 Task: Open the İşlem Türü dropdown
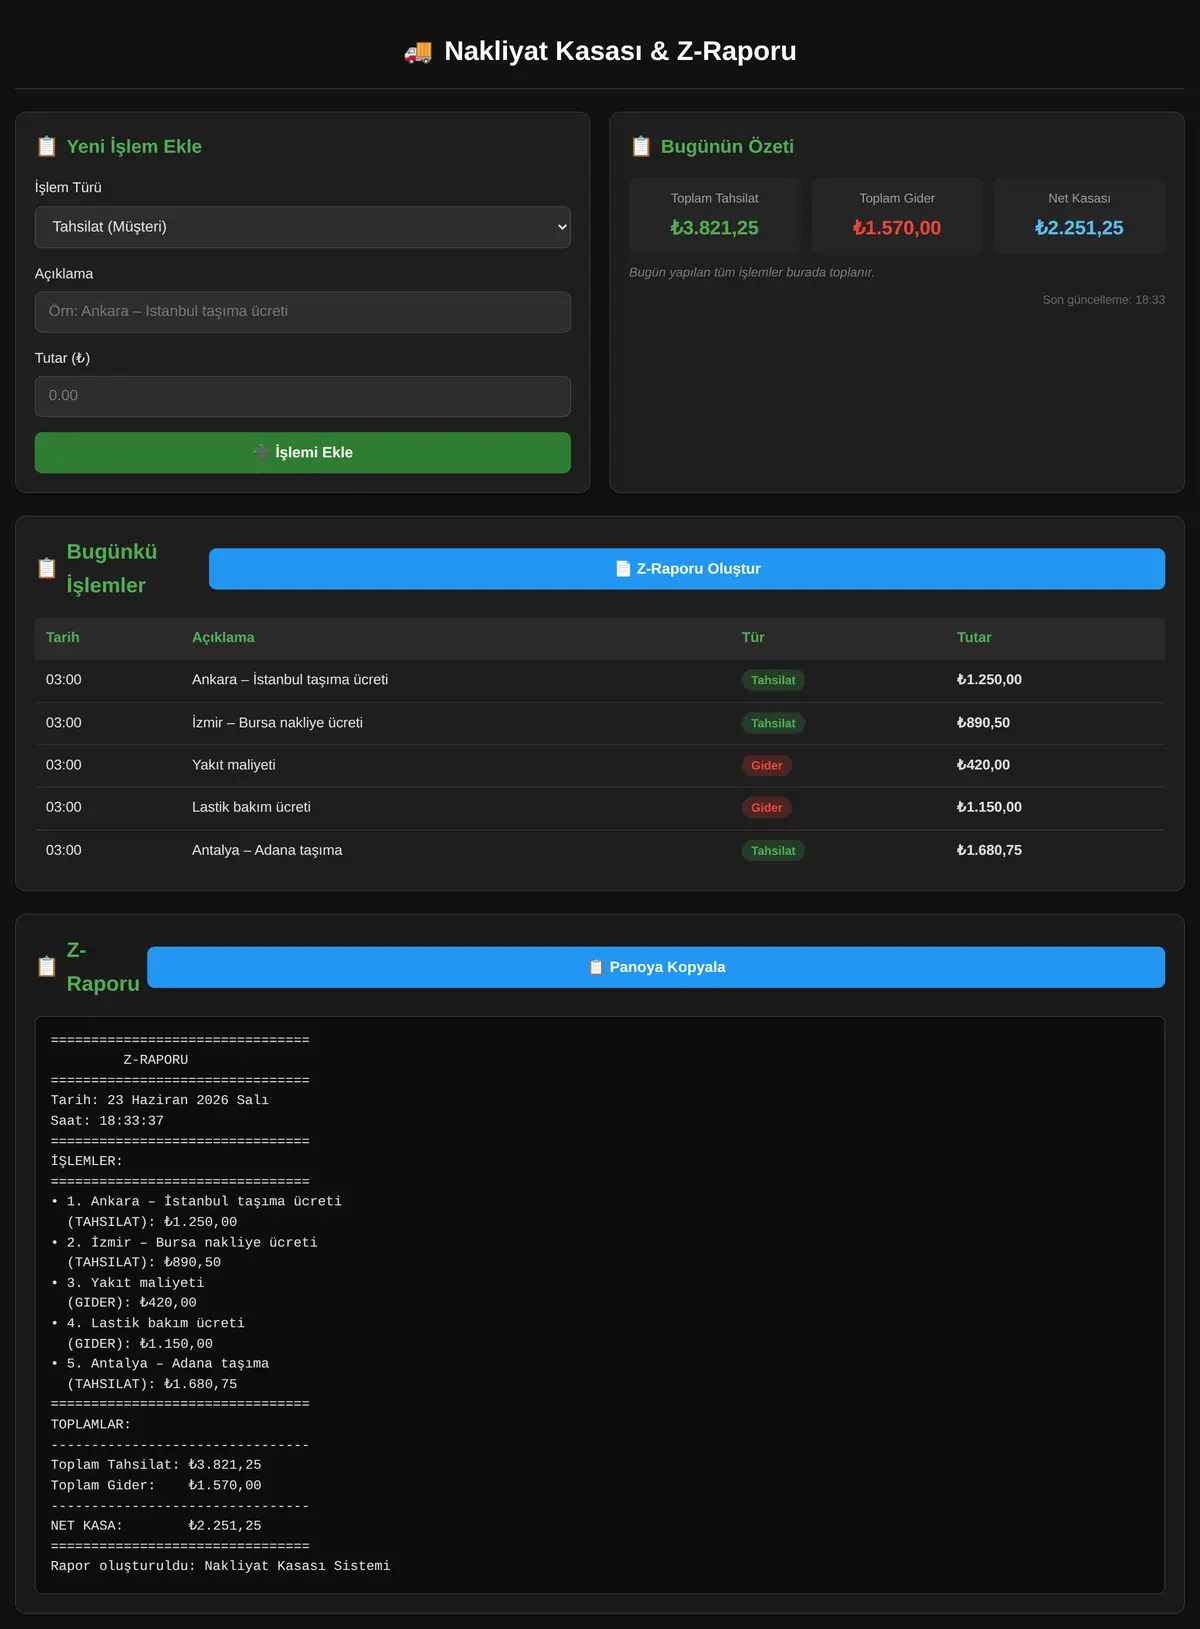click(x=303, y=227)
